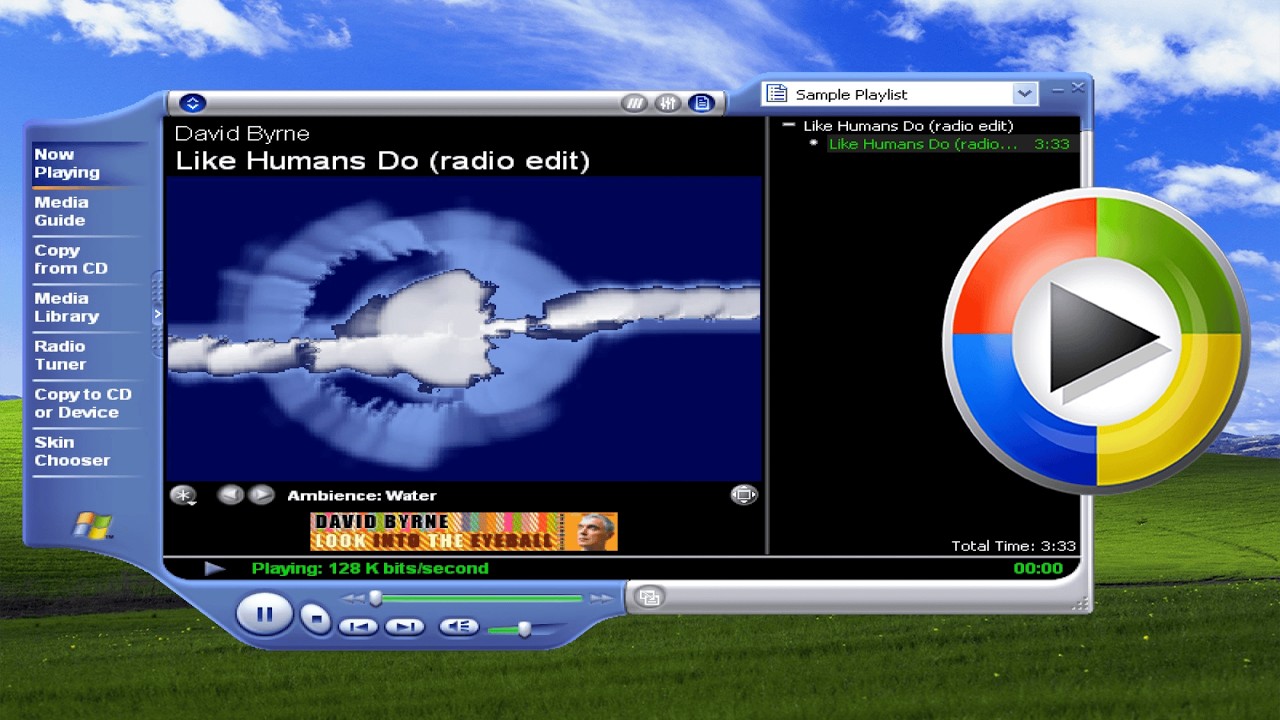Skip to the previous track
The height and width of the screenshot is (720, 1280).
click(x=358, y=626)
